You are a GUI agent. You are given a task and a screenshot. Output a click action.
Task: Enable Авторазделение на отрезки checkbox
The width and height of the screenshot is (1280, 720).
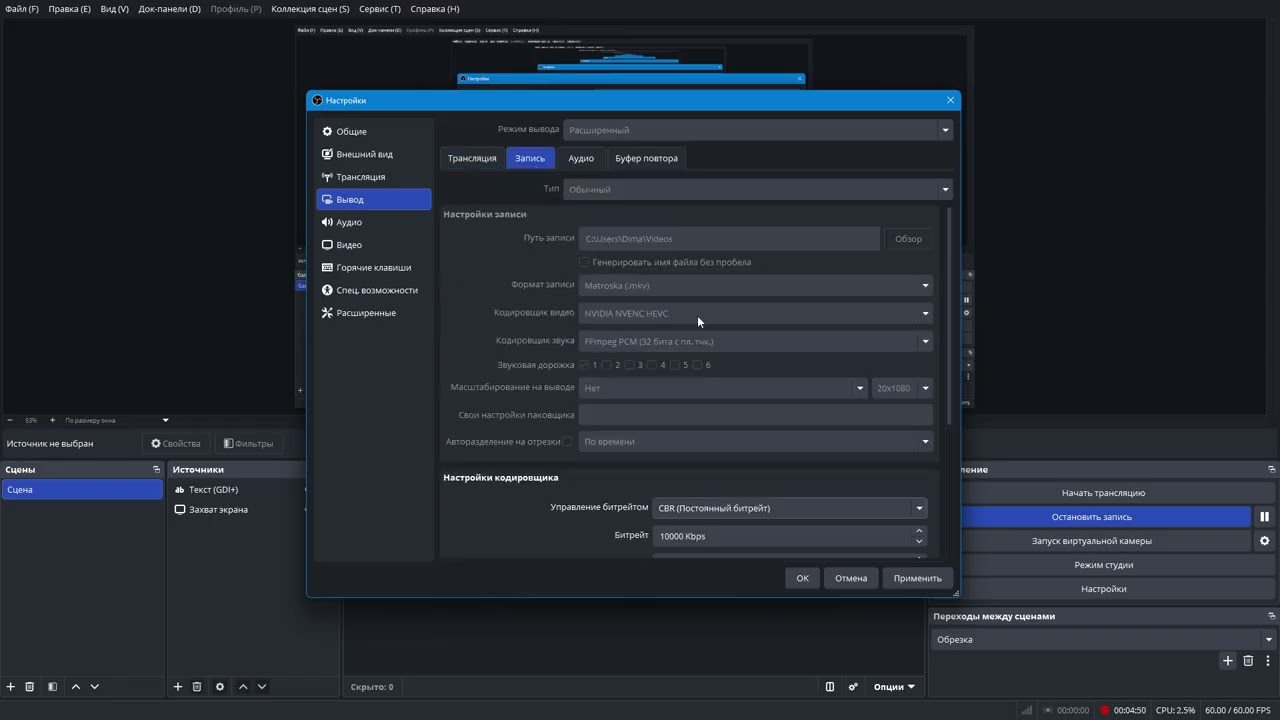[567, 441]
